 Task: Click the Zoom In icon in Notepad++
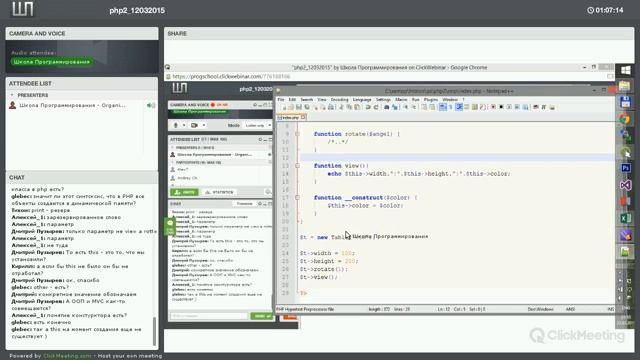[x=405, y=107]
